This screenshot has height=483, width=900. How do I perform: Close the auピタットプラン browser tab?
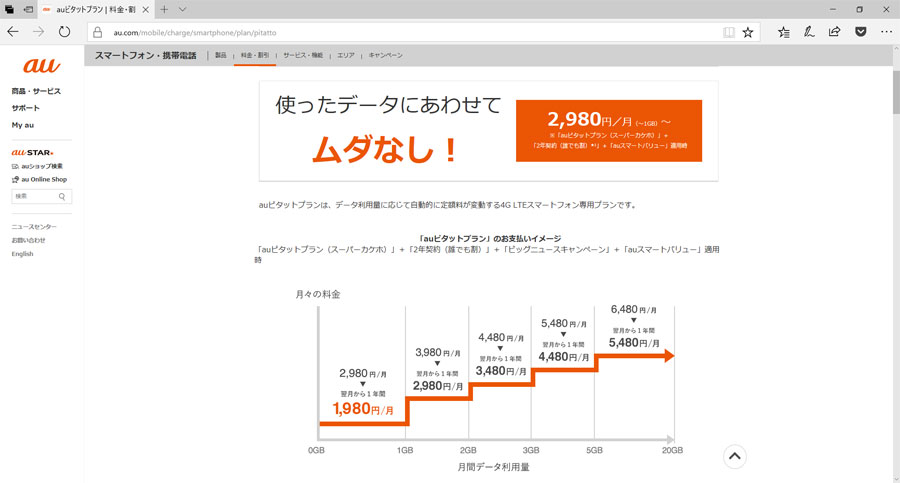145,10
